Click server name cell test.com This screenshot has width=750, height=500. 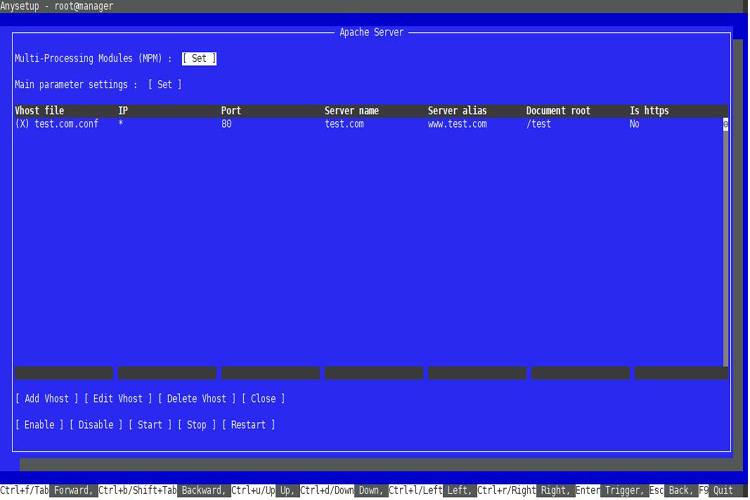click(344, 124)
